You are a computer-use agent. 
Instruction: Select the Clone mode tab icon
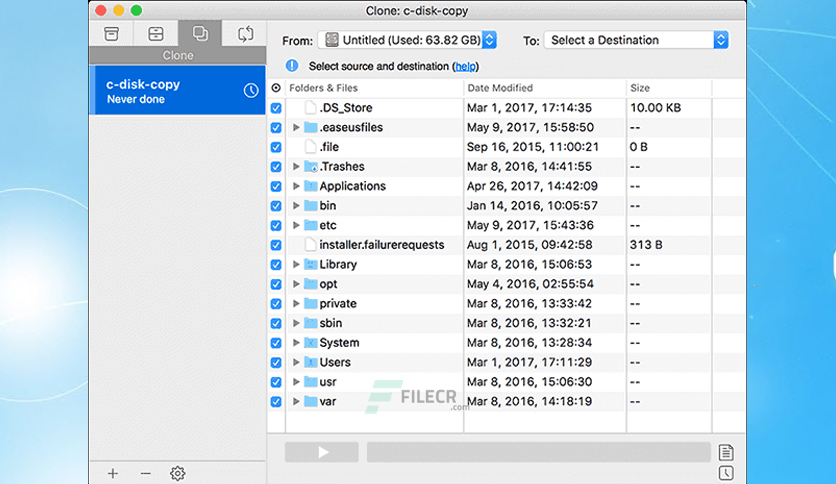pyautogui.click(x=200, y=34)
